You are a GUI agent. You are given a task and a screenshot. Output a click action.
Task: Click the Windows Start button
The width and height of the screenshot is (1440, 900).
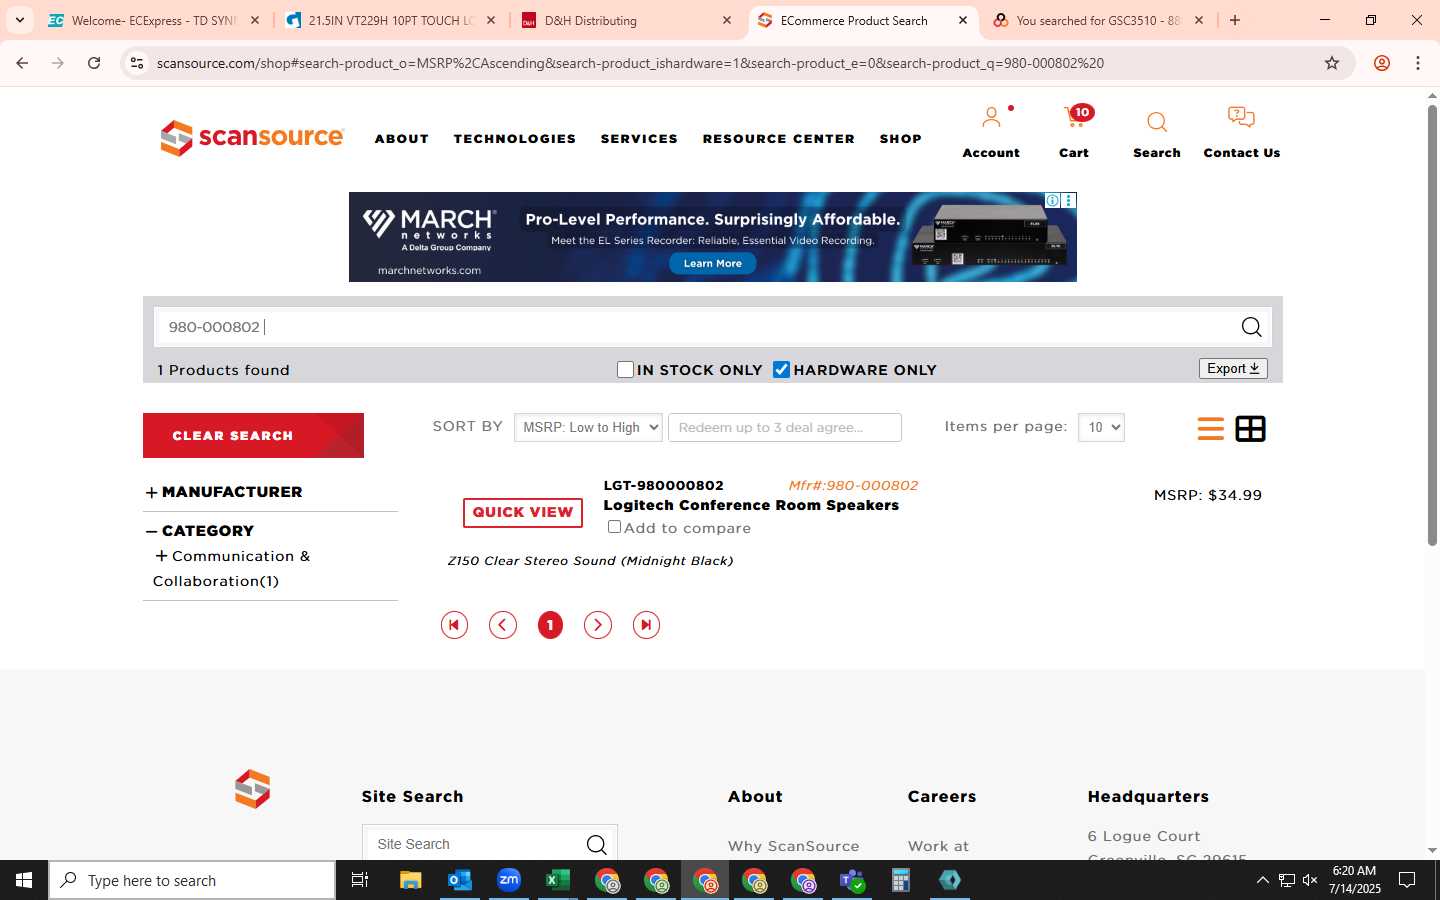tap(24, 880)
